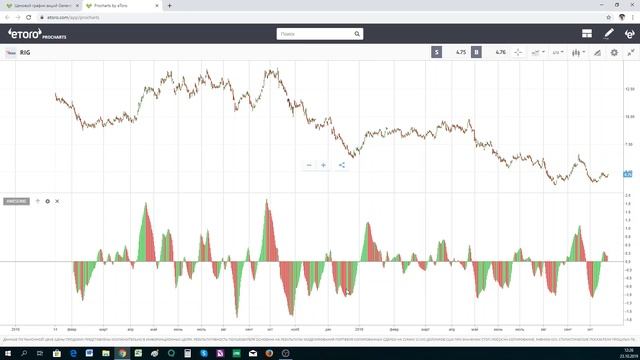Open the Chrome three-dot menu
The width and height of the screenshot is (640, 360).
tap(633, 18)
